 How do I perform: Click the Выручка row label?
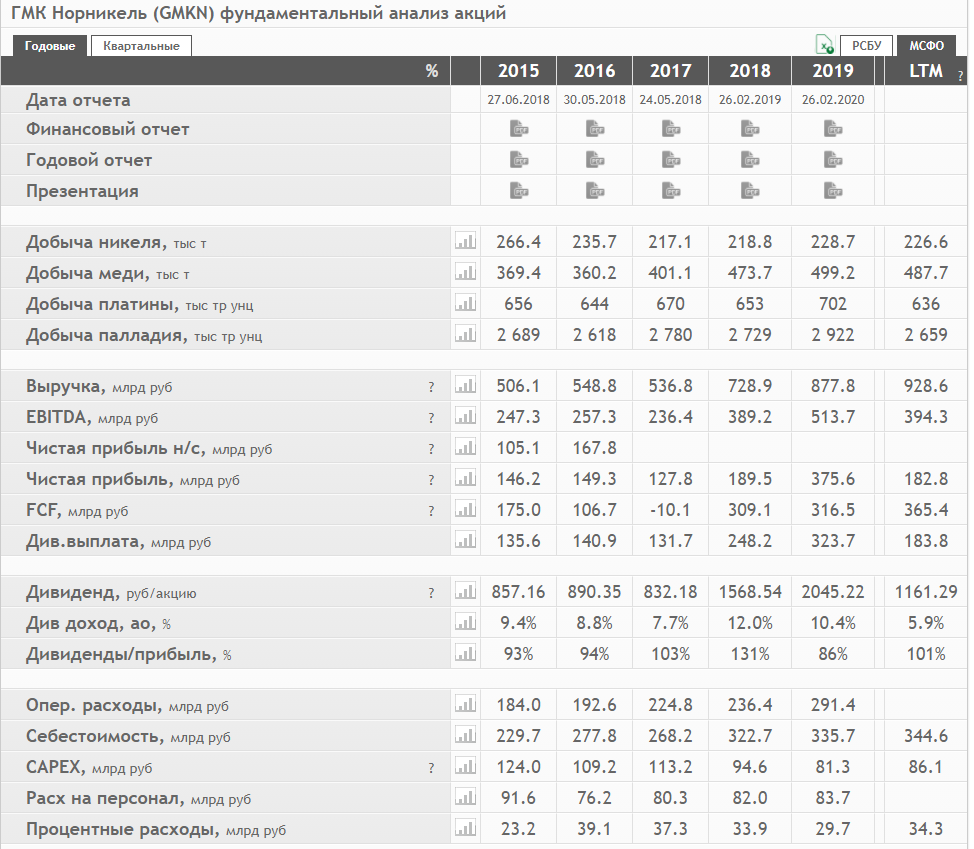point(99,386)
